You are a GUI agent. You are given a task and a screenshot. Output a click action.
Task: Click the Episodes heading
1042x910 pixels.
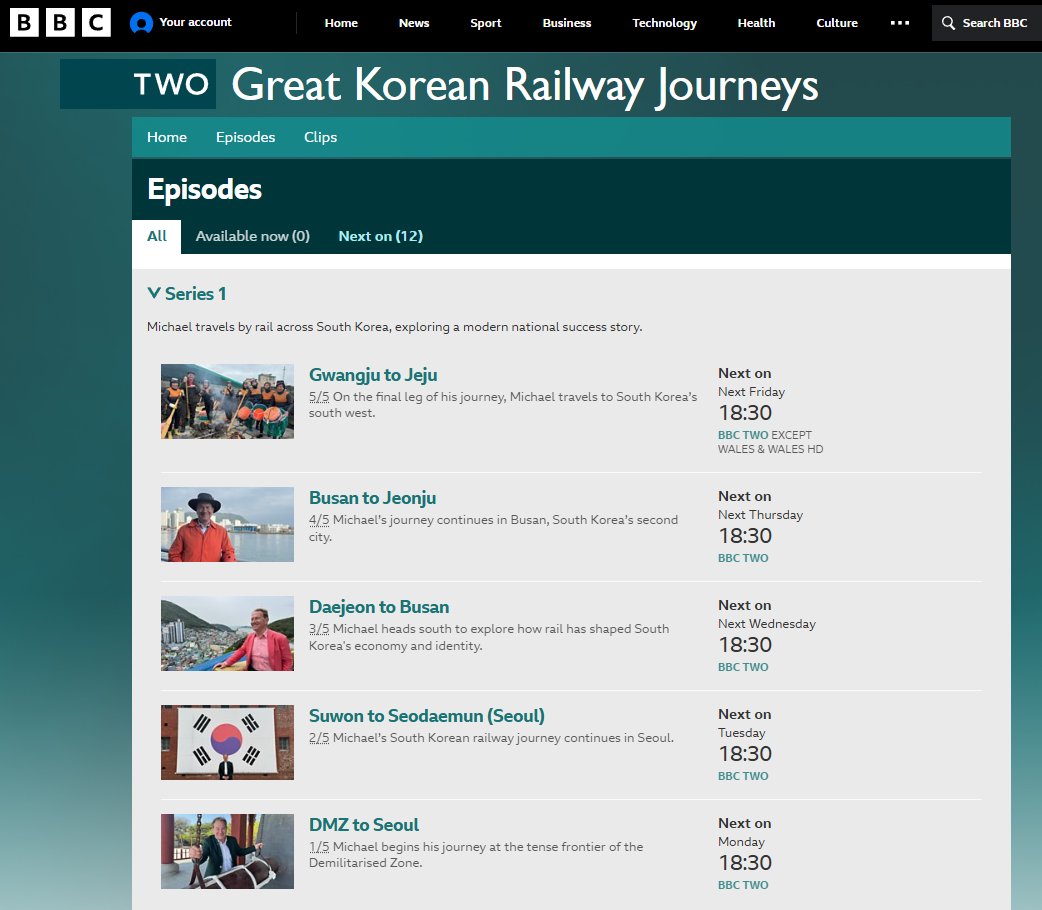click(x=205, y=189)
